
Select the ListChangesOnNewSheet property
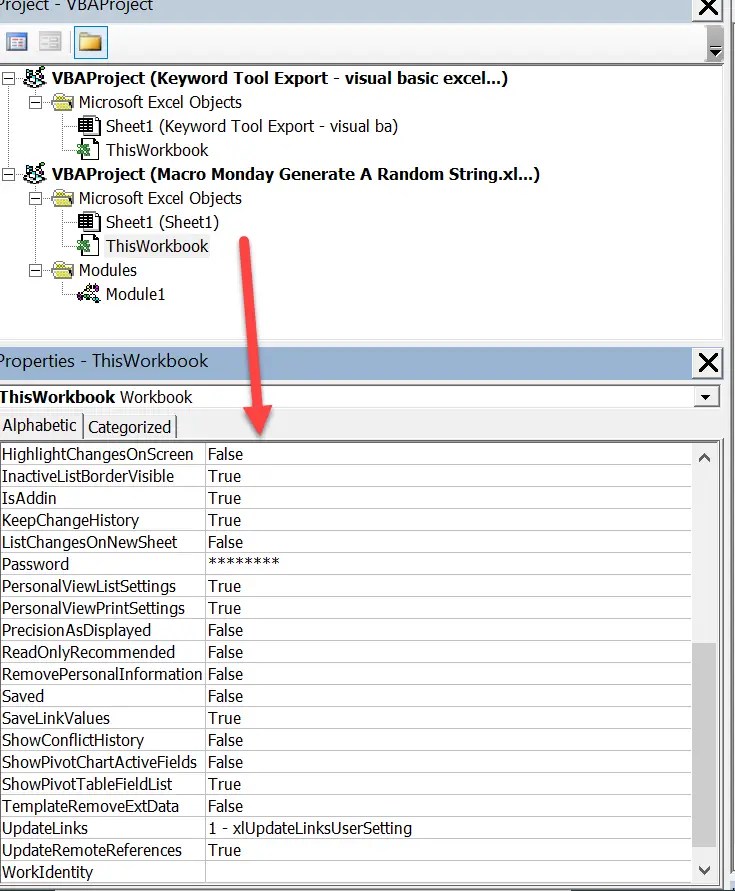[90, 542]
